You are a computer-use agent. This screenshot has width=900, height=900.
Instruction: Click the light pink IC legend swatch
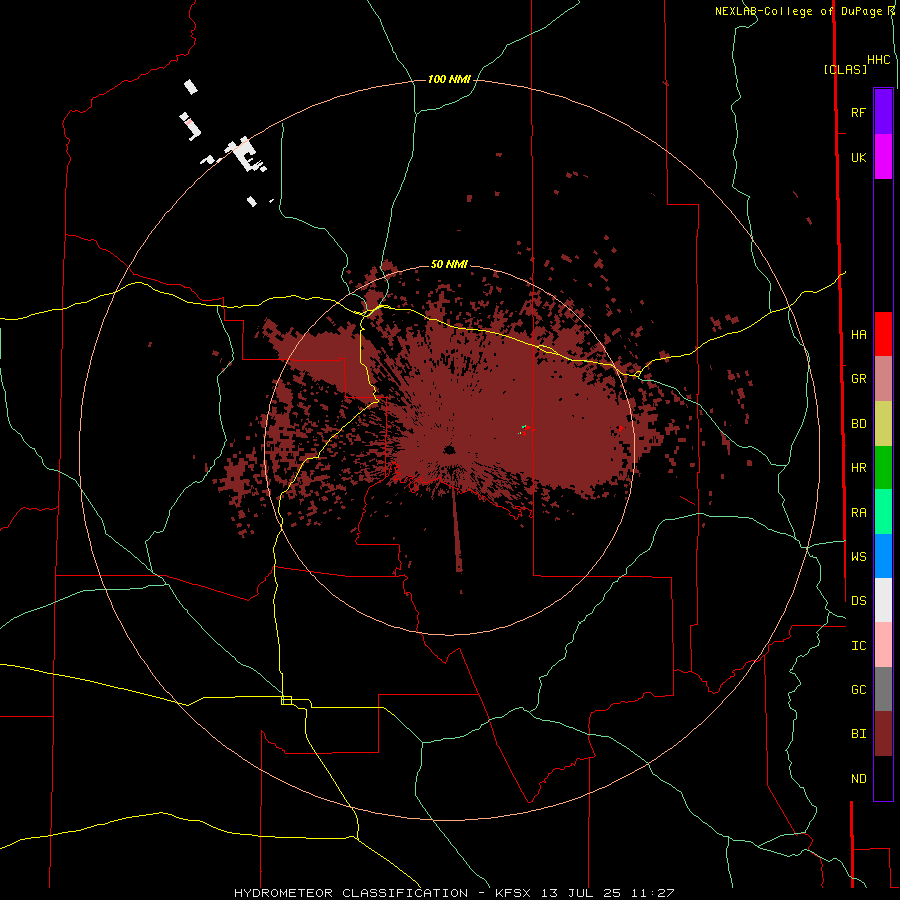point(883,645)
